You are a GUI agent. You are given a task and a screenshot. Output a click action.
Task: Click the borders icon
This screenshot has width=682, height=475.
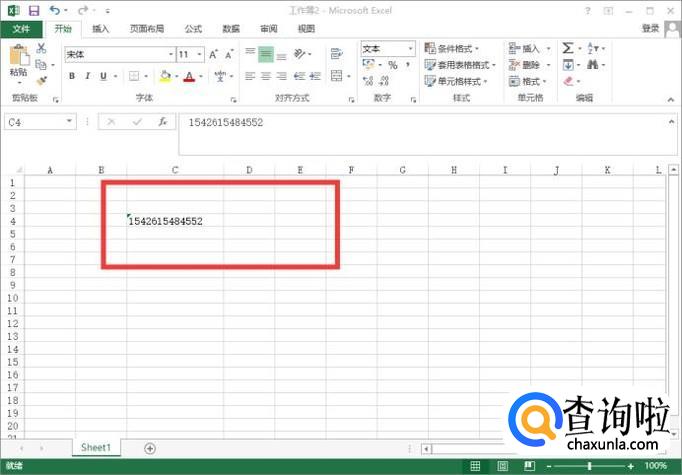pos(134,76)
